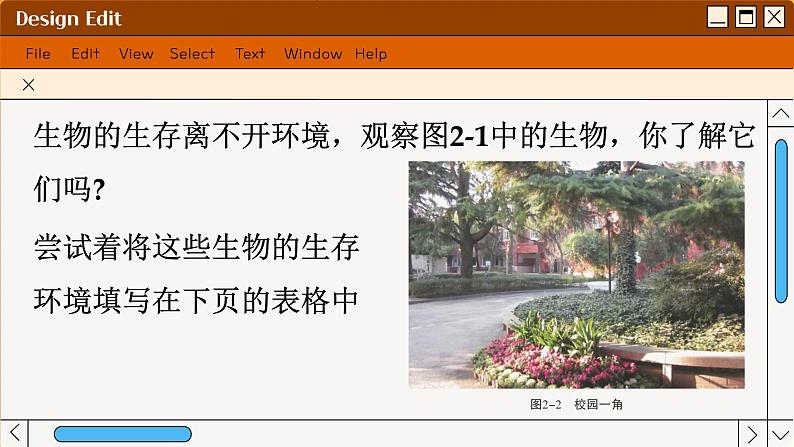Click the caption 图2-2 校园一角
The image size is (794, 447).
pyautogui.click(x=576, y=405)
